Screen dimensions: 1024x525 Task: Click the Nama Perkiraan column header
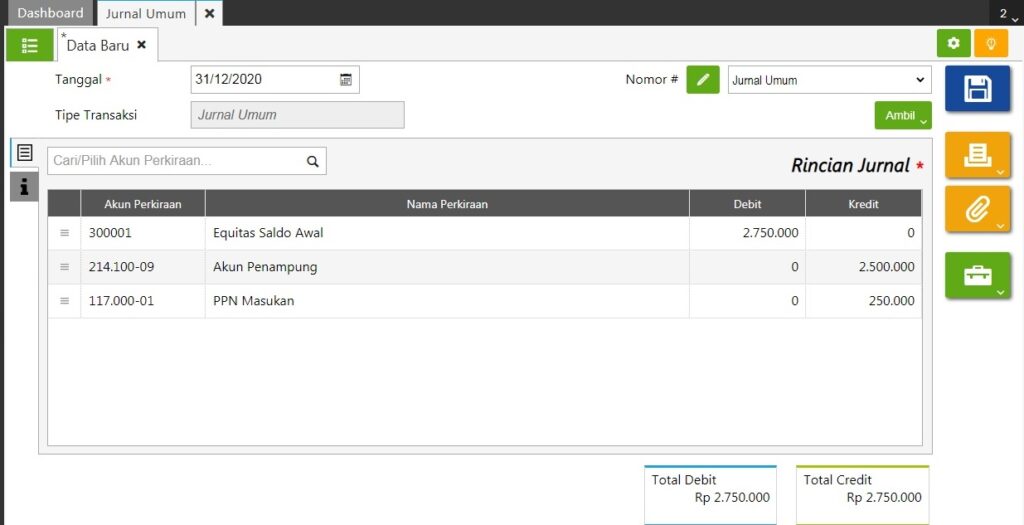point(447,204)
